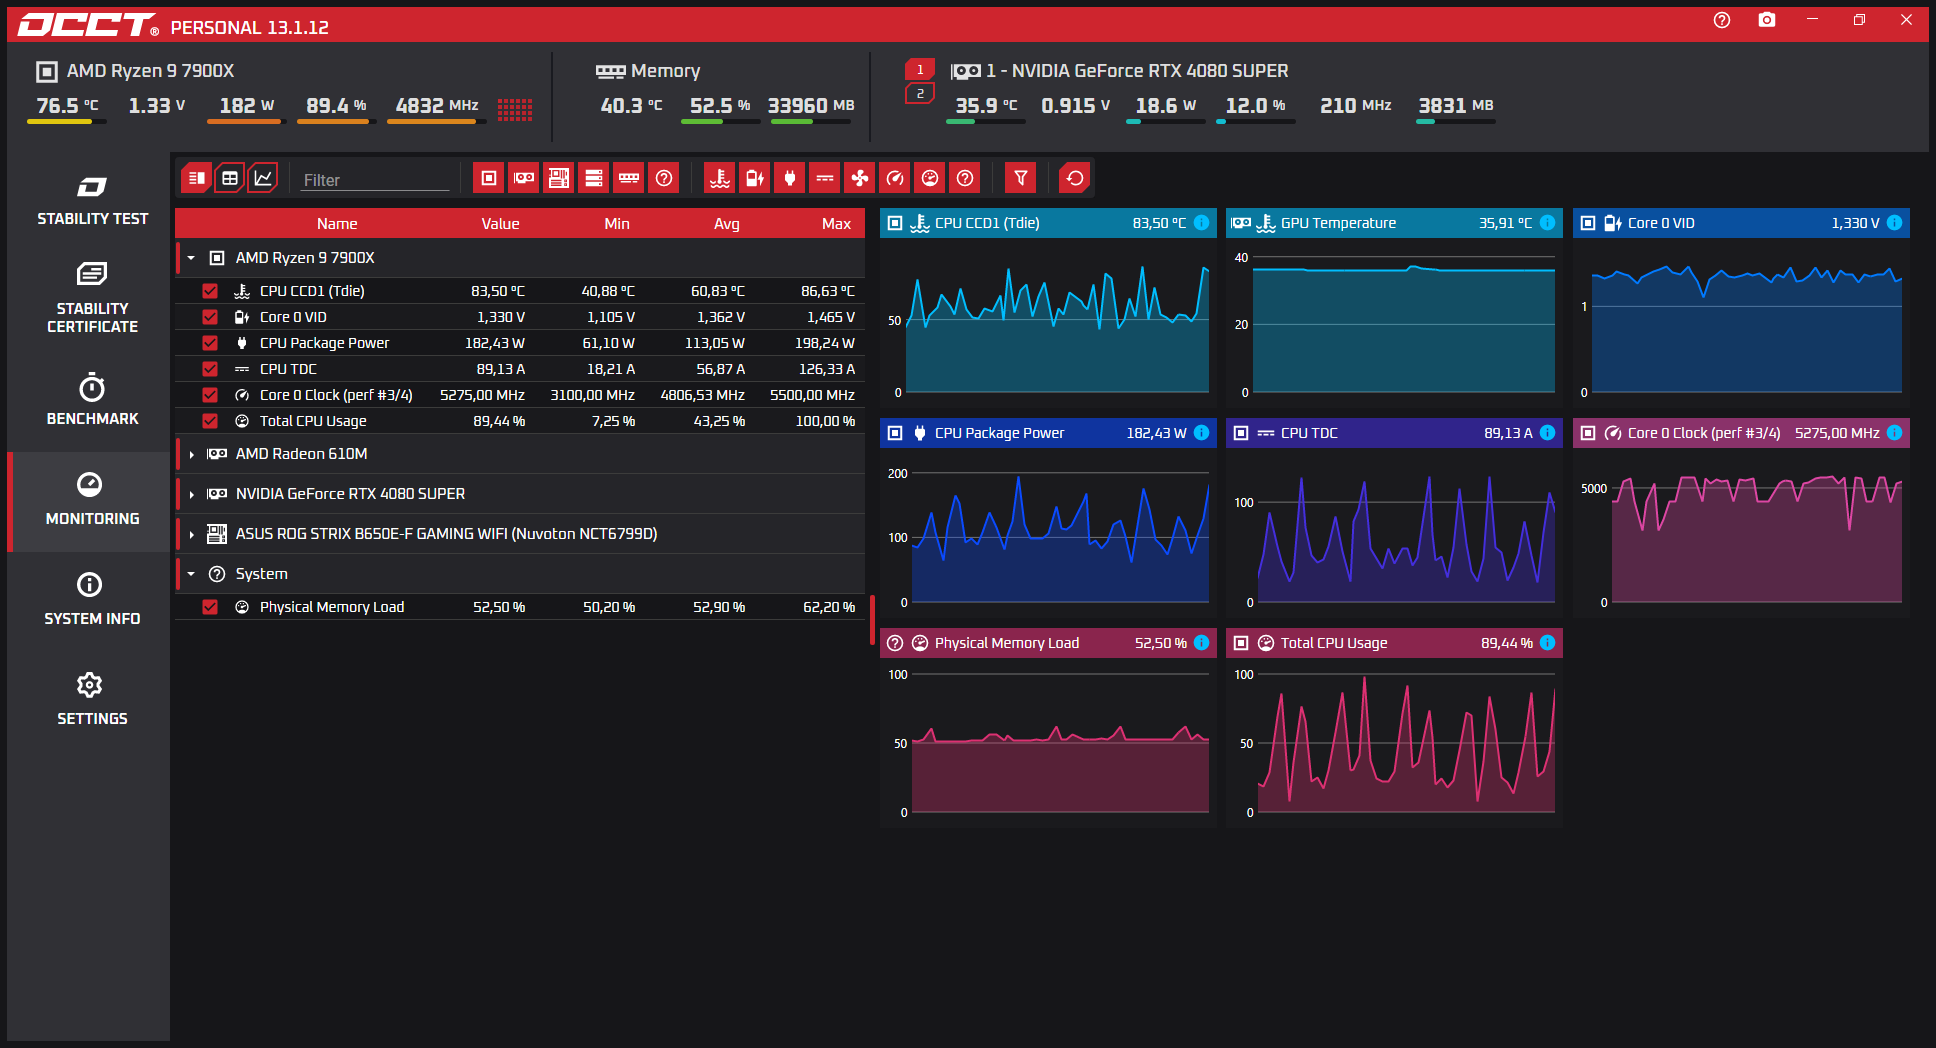Click the 'CPU Package Power' graph title

point(999,433)
